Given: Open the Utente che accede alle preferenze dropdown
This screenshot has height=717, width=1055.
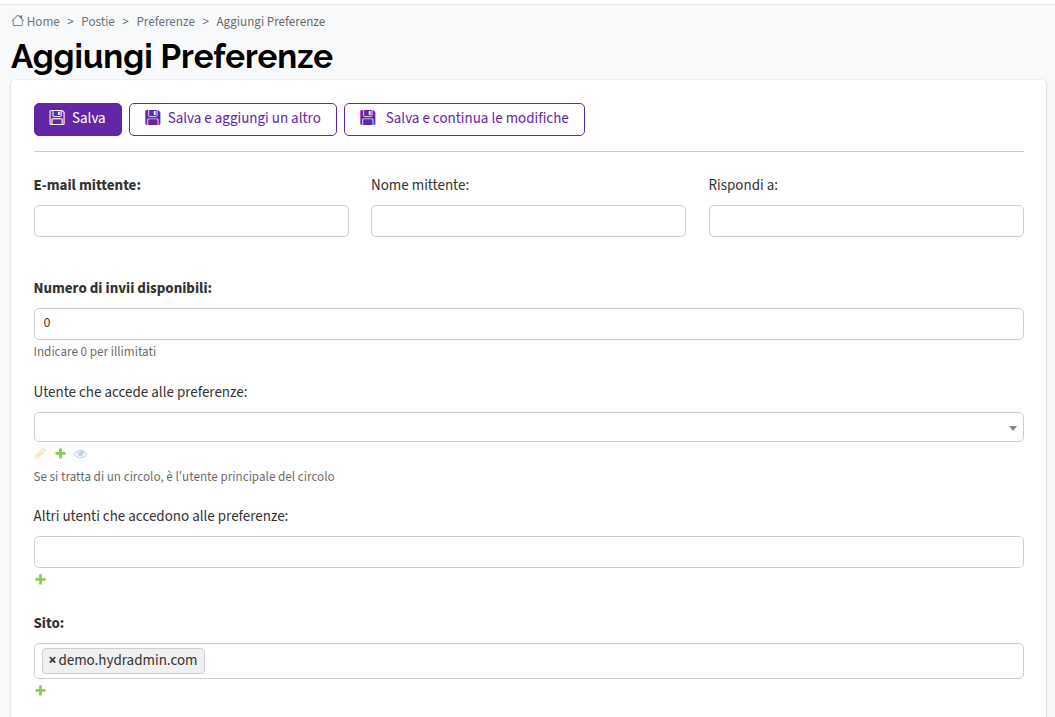Looking at the screenshot, I should pyautogui.click(x=529, y=427).
